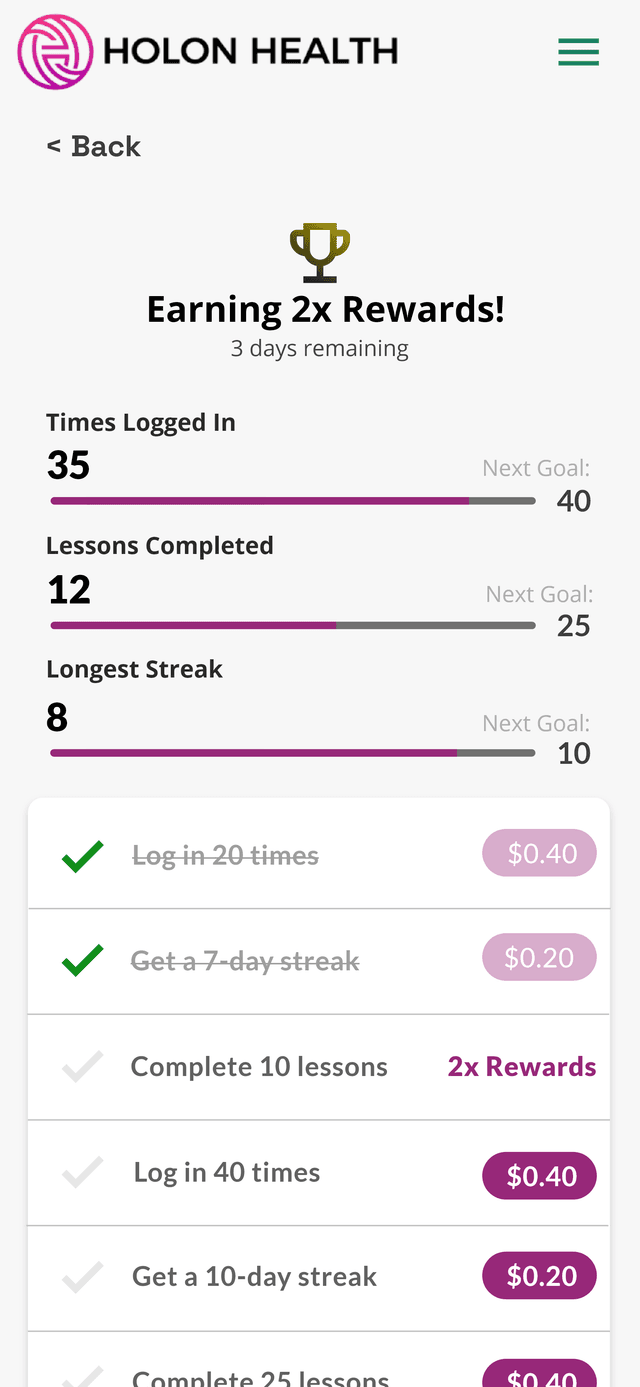Open the hamburger menu

pyautogui.click(x=578, y=52)
